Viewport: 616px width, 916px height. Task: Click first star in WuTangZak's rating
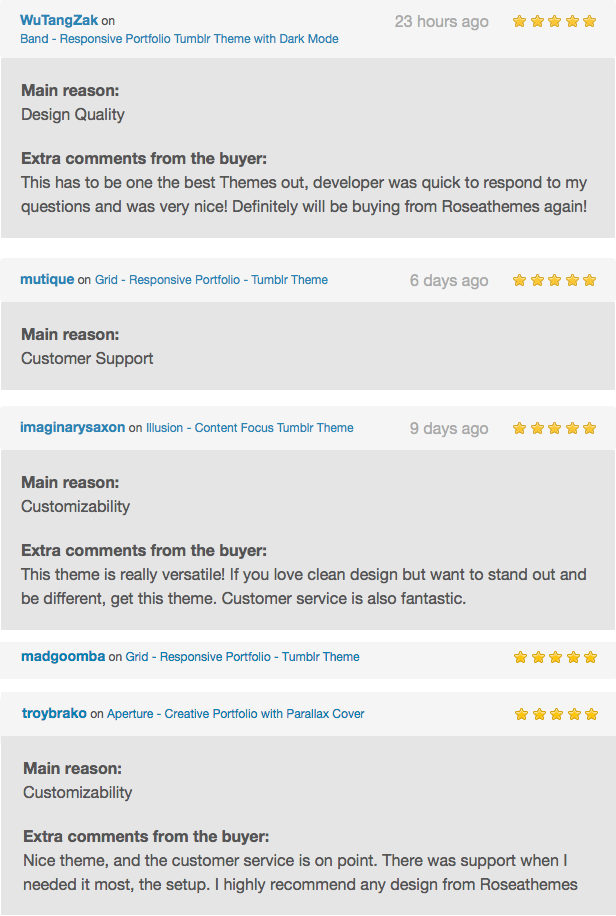520,21
